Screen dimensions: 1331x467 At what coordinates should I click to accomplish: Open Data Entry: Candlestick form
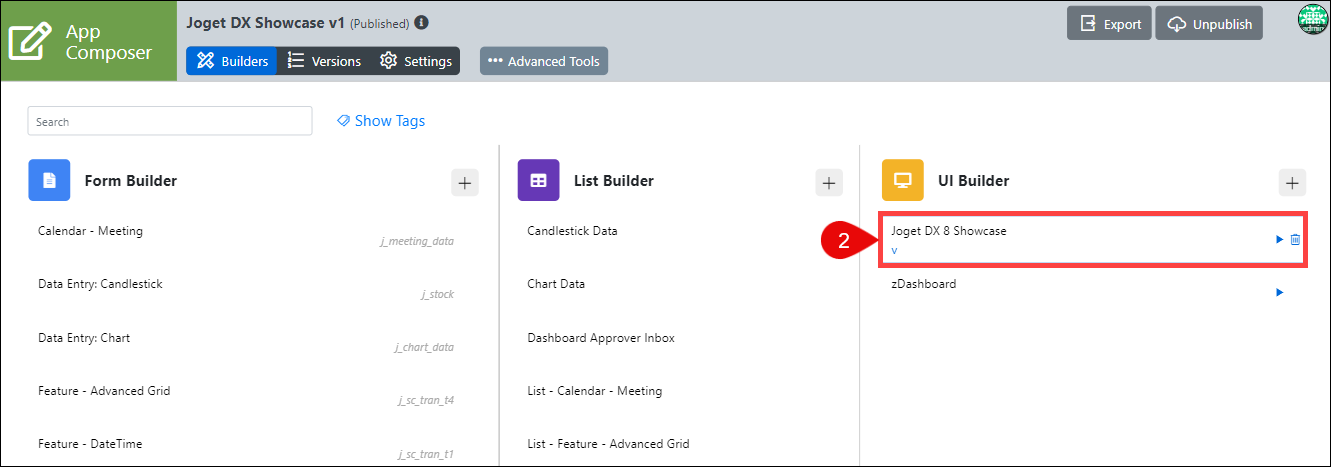tap(100, 284)
